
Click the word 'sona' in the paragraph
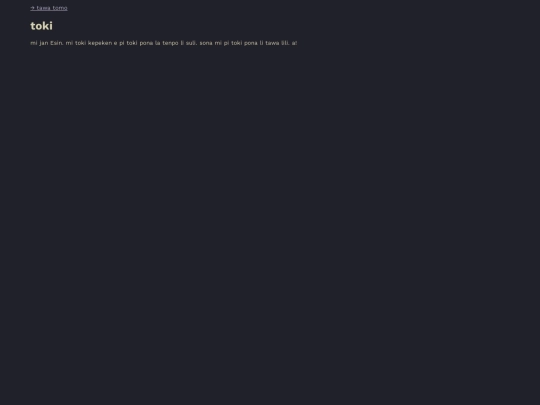[x=206, y=43]
